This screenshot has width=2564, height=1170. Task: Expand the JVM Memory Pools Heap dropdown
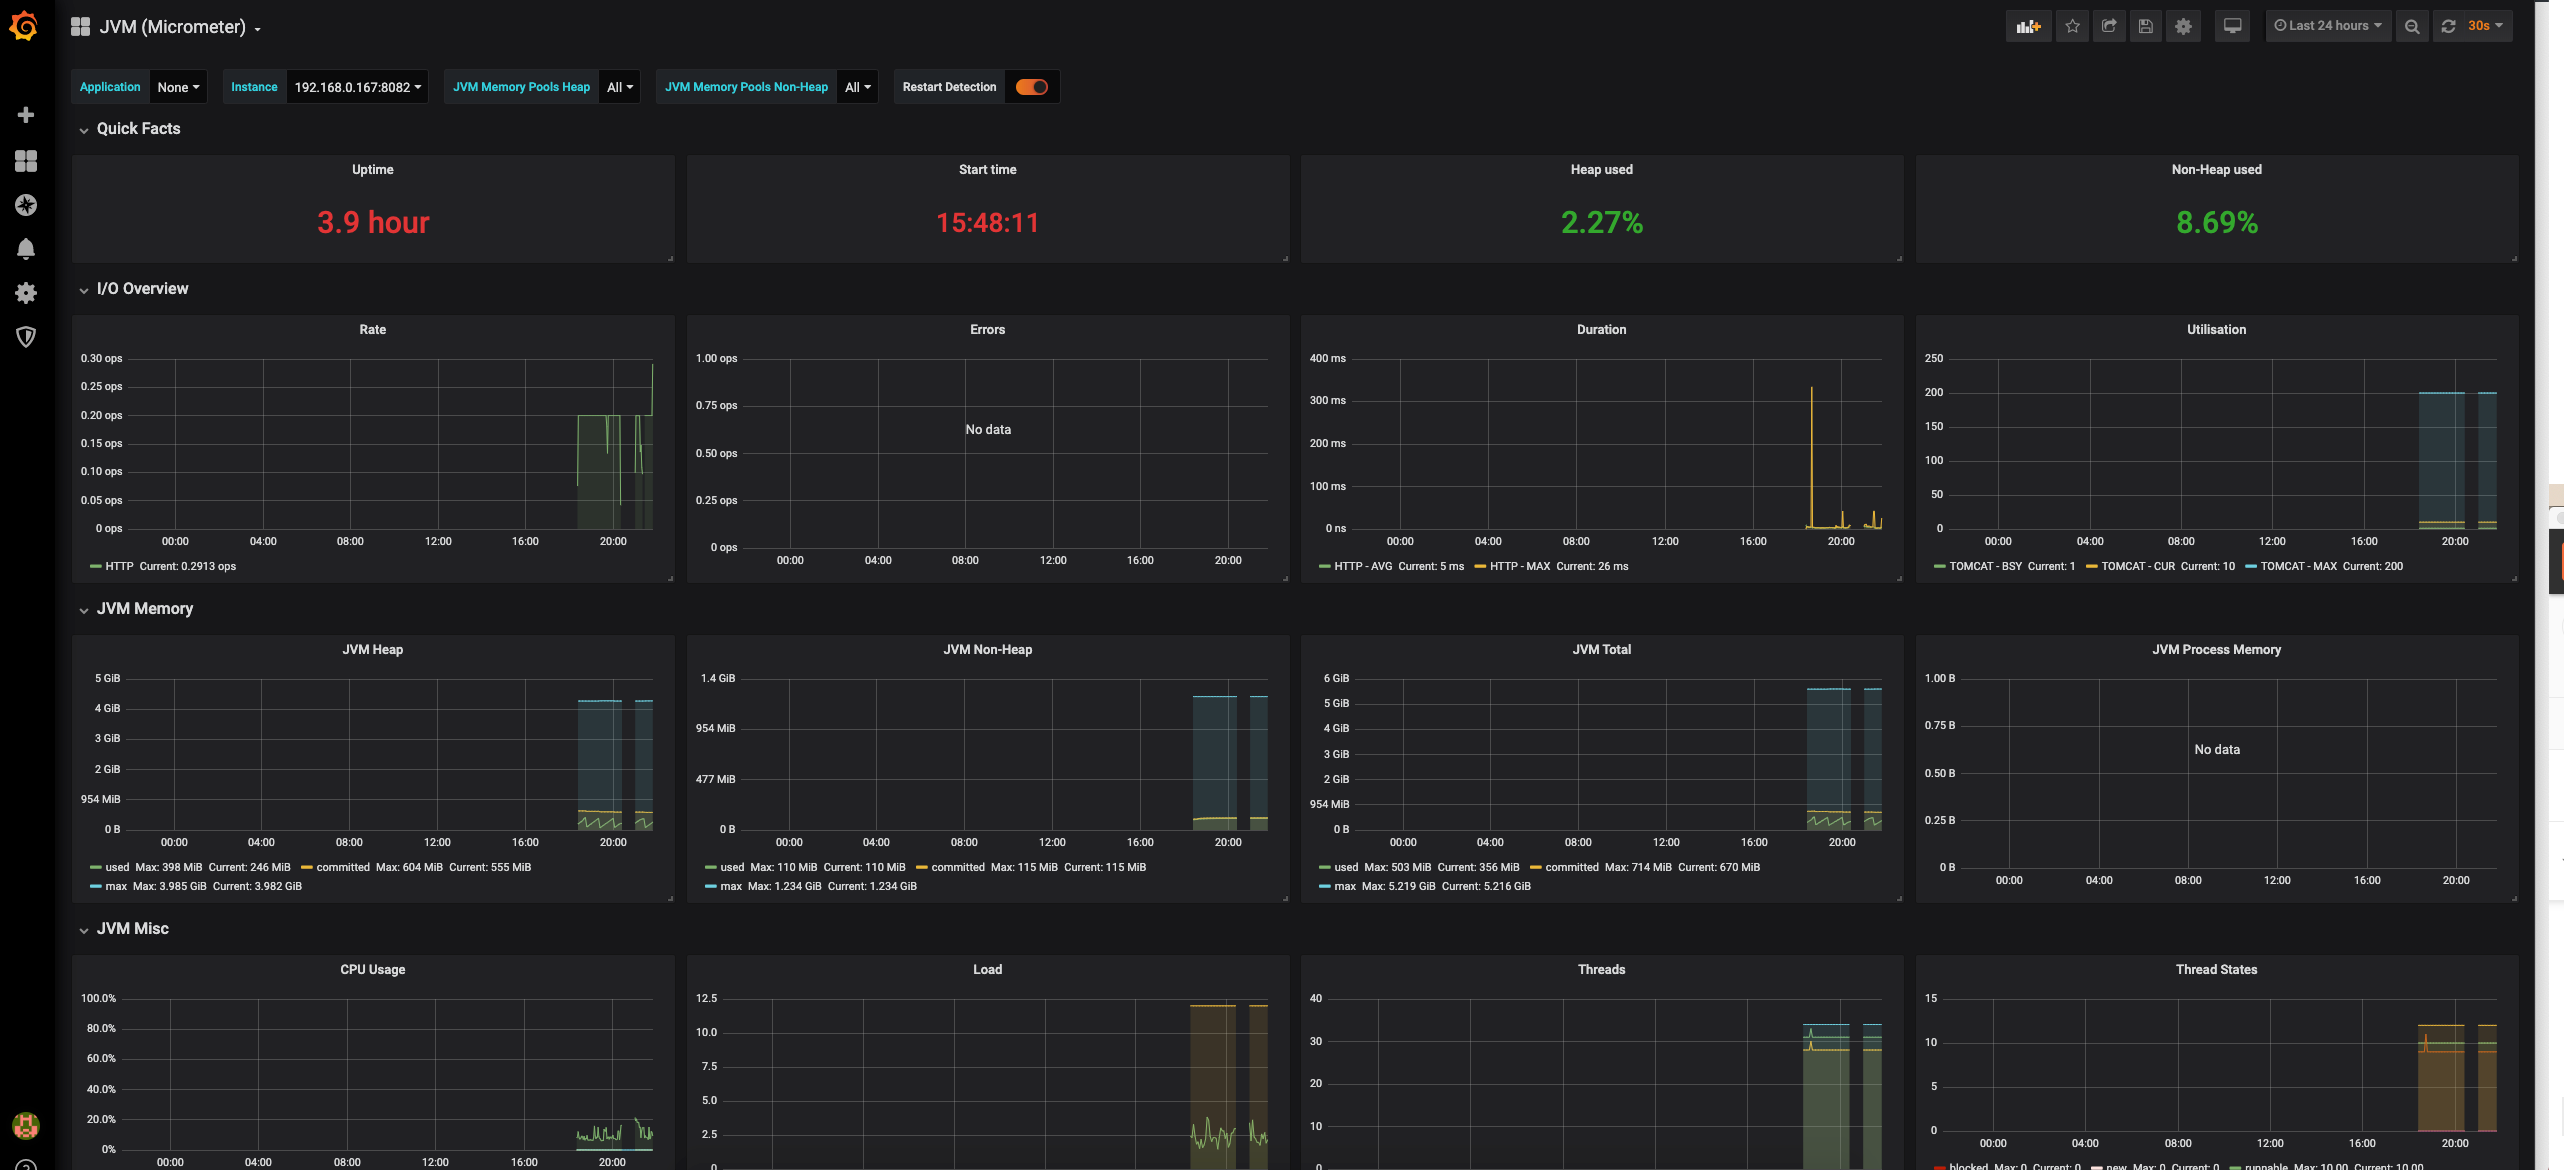click(618, 85)
